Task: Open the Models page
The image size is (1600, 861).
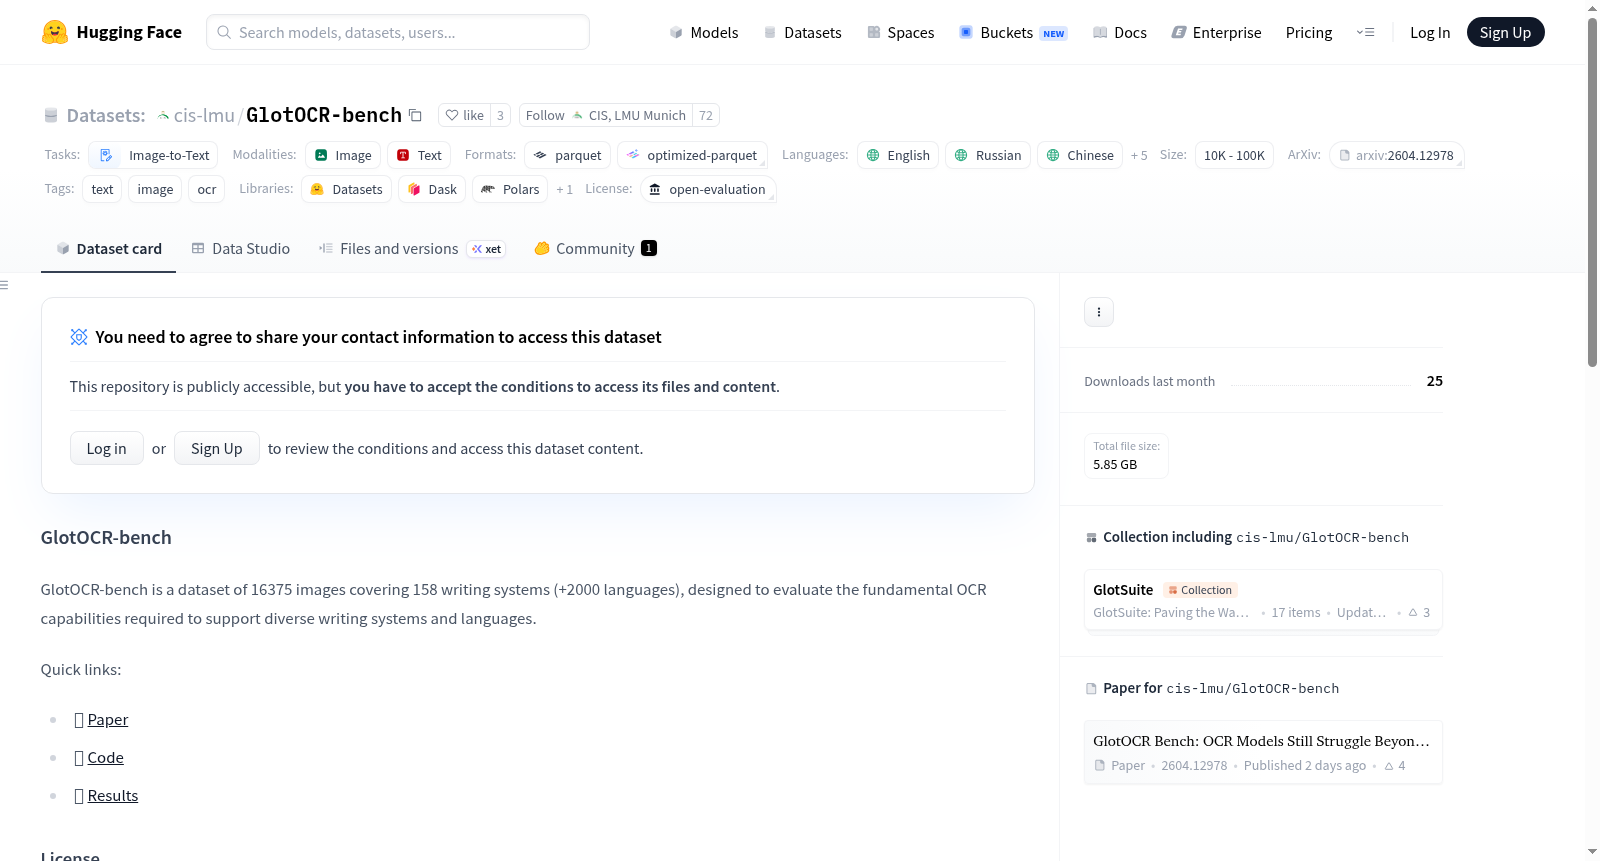Action: (x=704, y=32)
